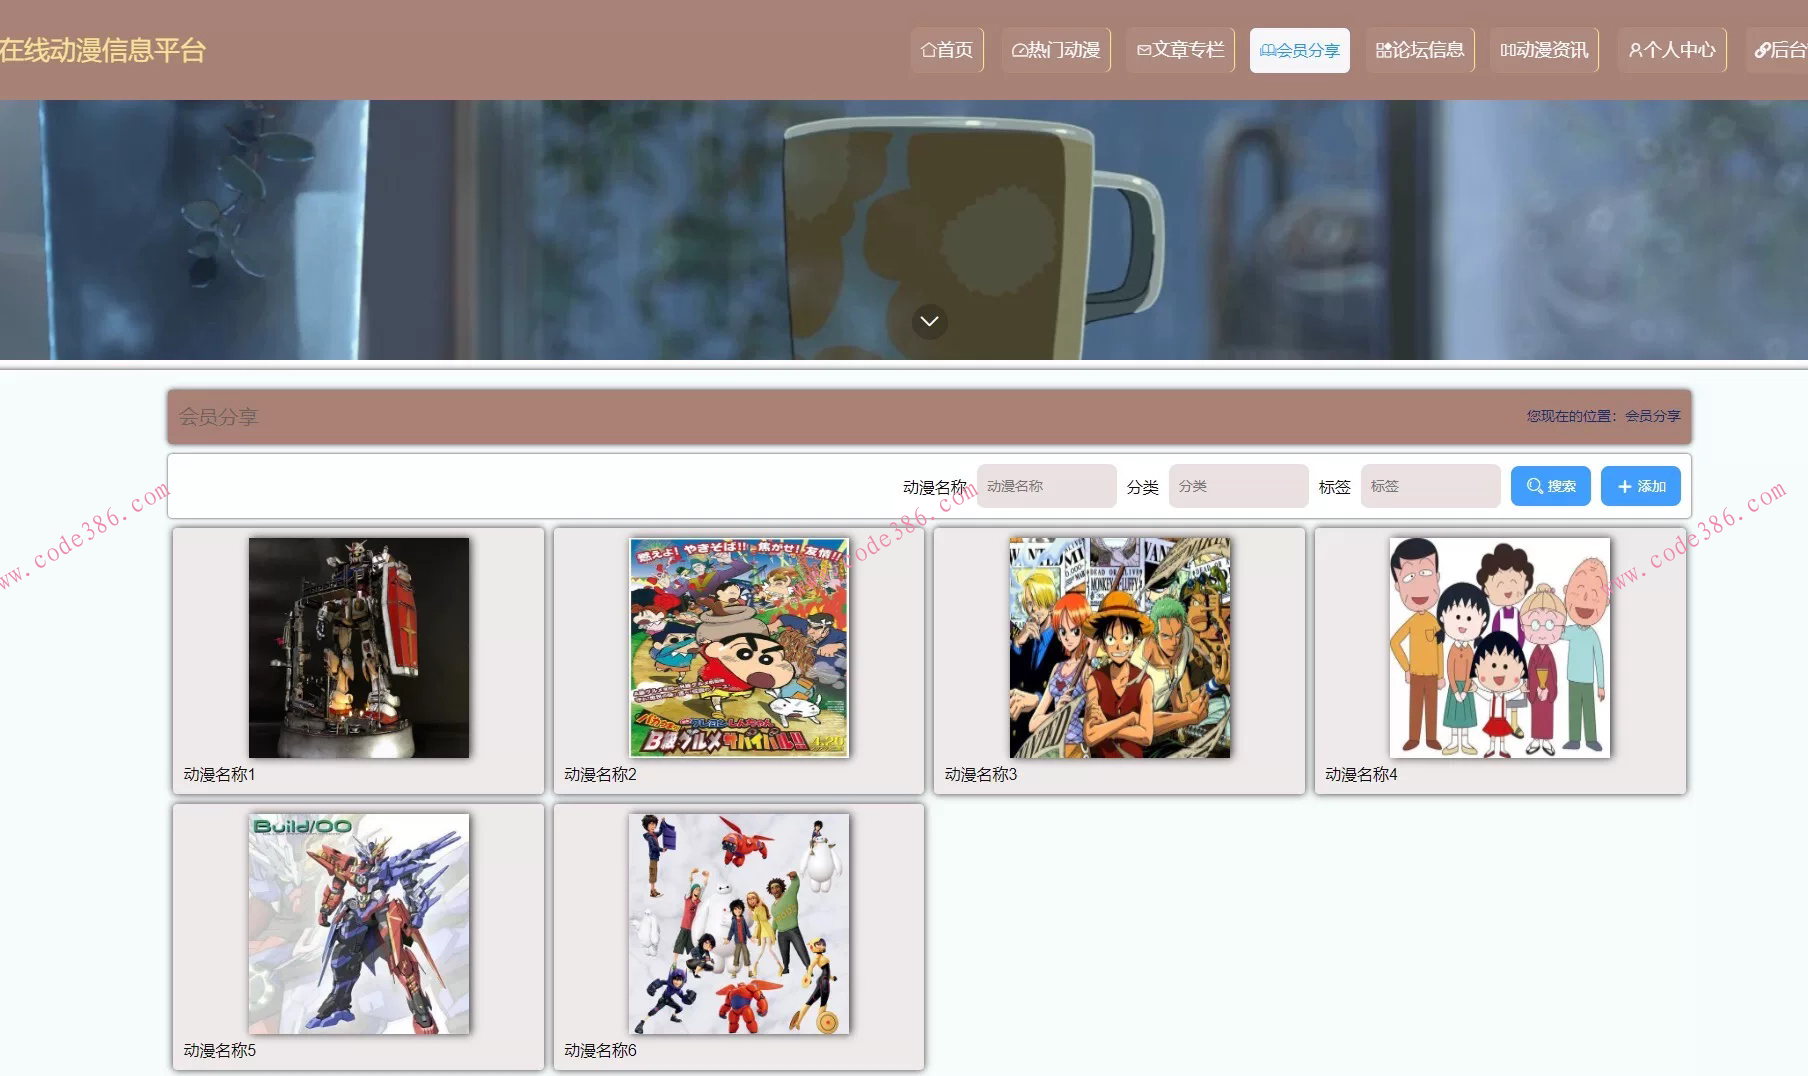Click the down chevron on the banner
The image size is (1808, 1076).
(929, 321)
